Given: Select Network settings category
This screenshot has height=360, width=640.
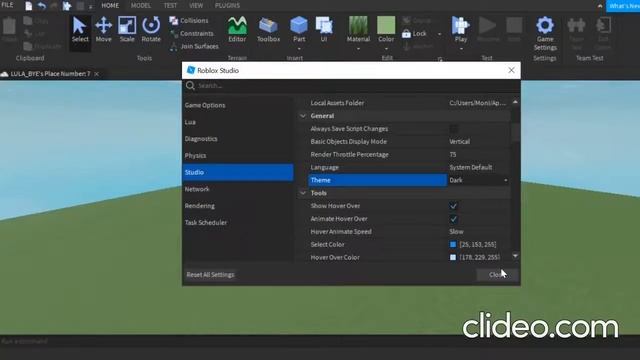Looking at the screenshot, I should [238, 189].
